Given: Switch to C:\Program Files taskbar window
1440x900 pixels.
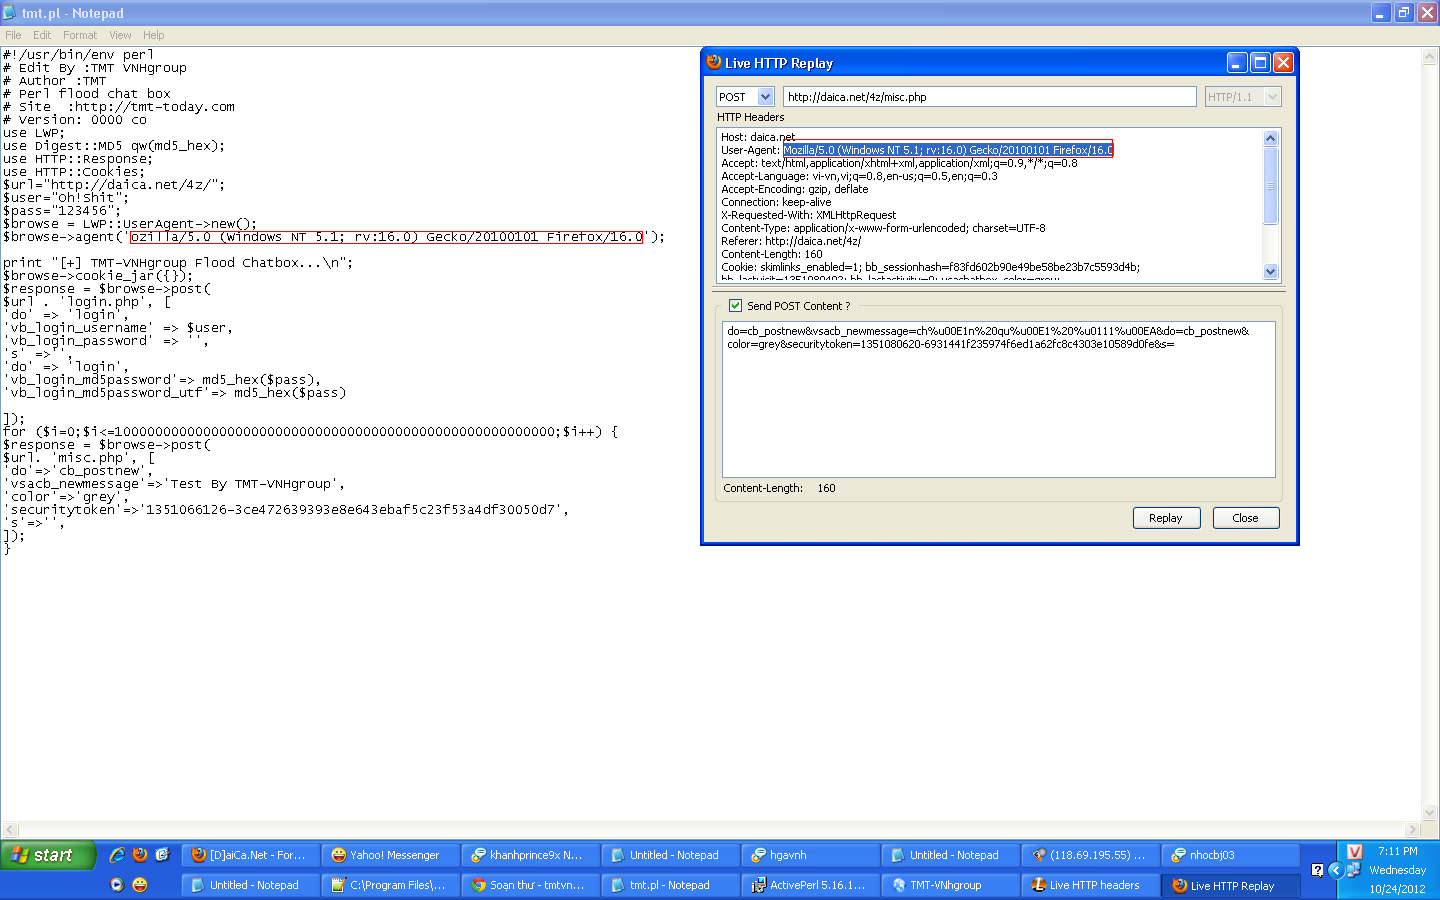Looking at the screenshot, I should [x=391, y=885].
